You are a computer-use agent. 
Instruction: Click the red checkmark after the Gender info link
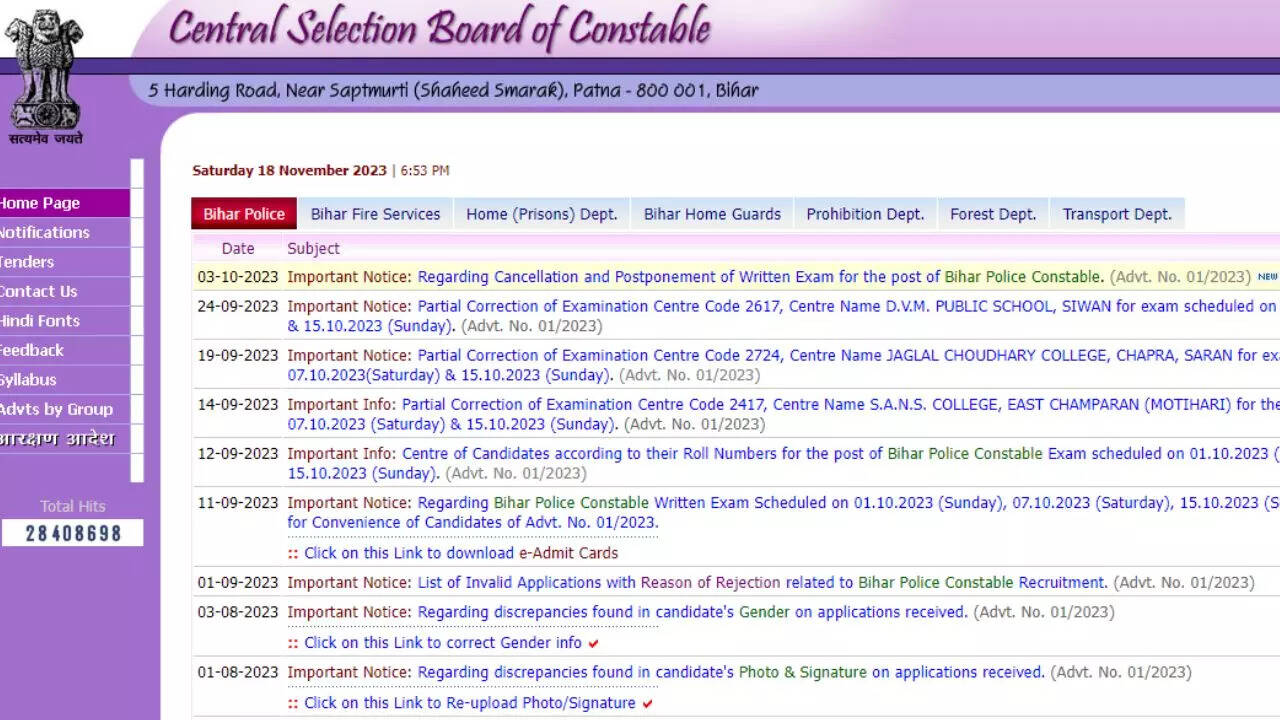(x=594, y=643)
